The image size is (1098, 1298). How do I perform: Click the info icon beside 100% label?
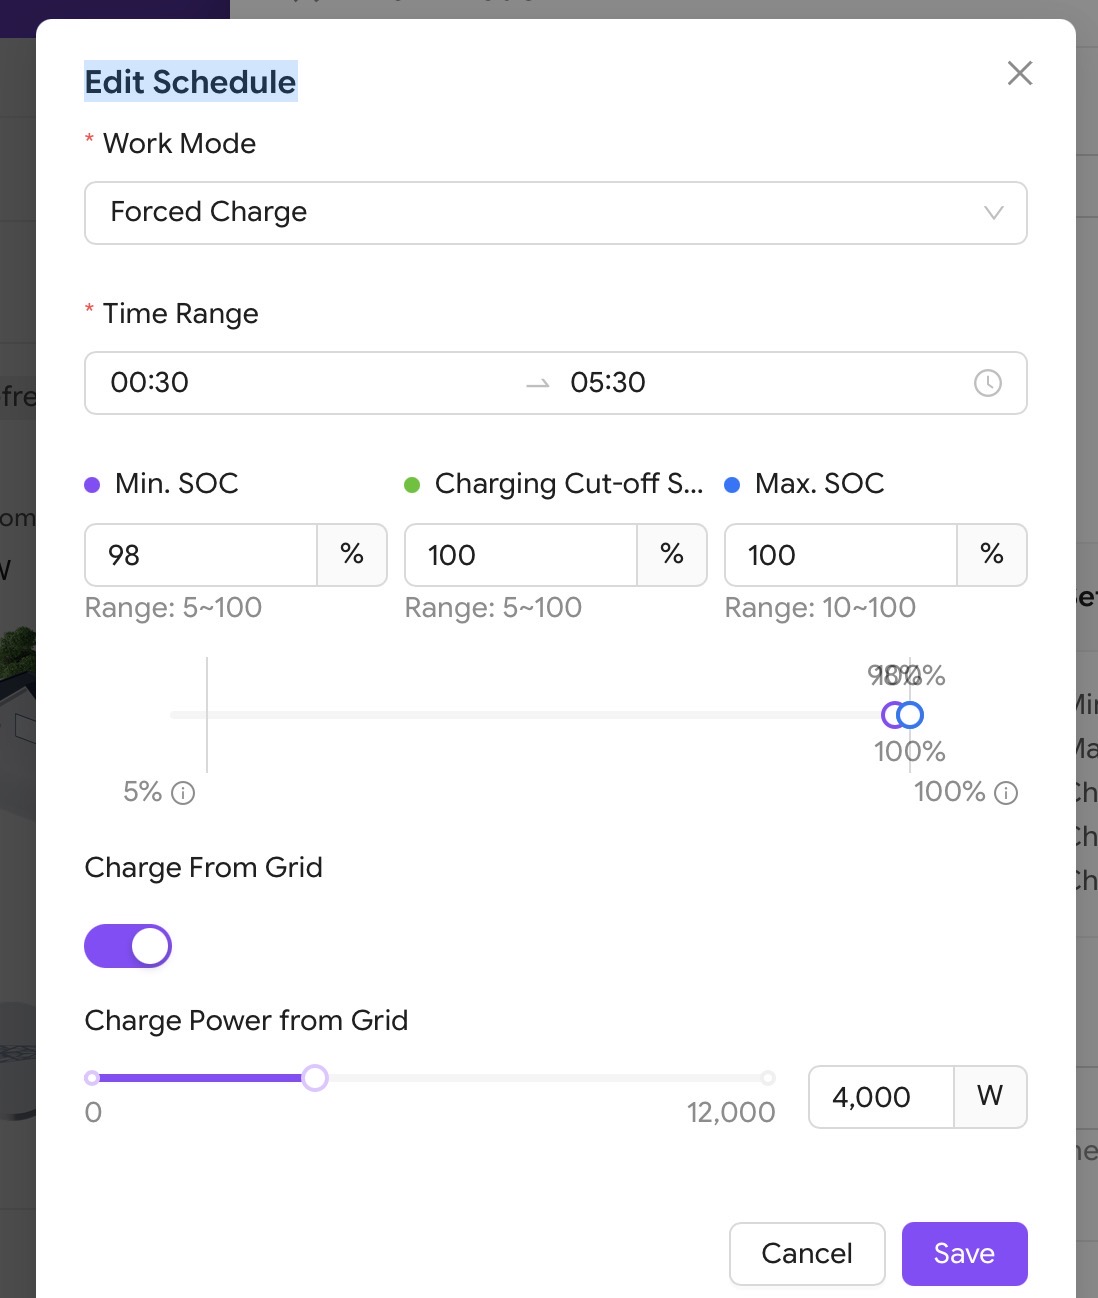[1006, 793]
